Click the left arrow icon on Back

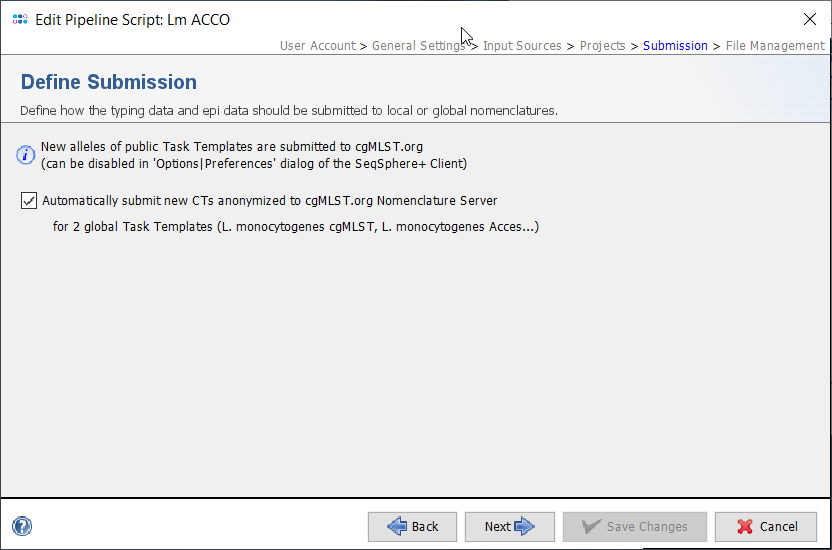point(398,526)
